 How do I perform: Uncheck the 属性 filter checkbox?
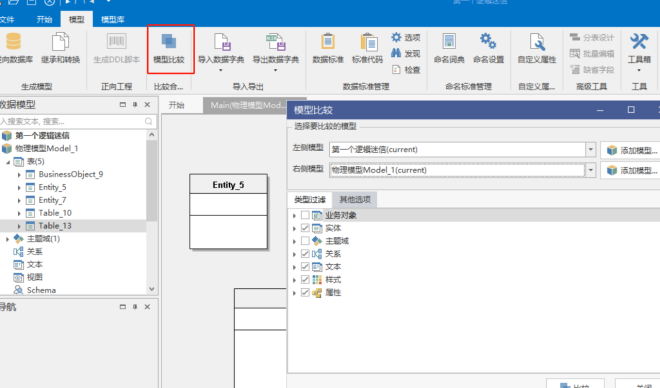tap(305, 292)
